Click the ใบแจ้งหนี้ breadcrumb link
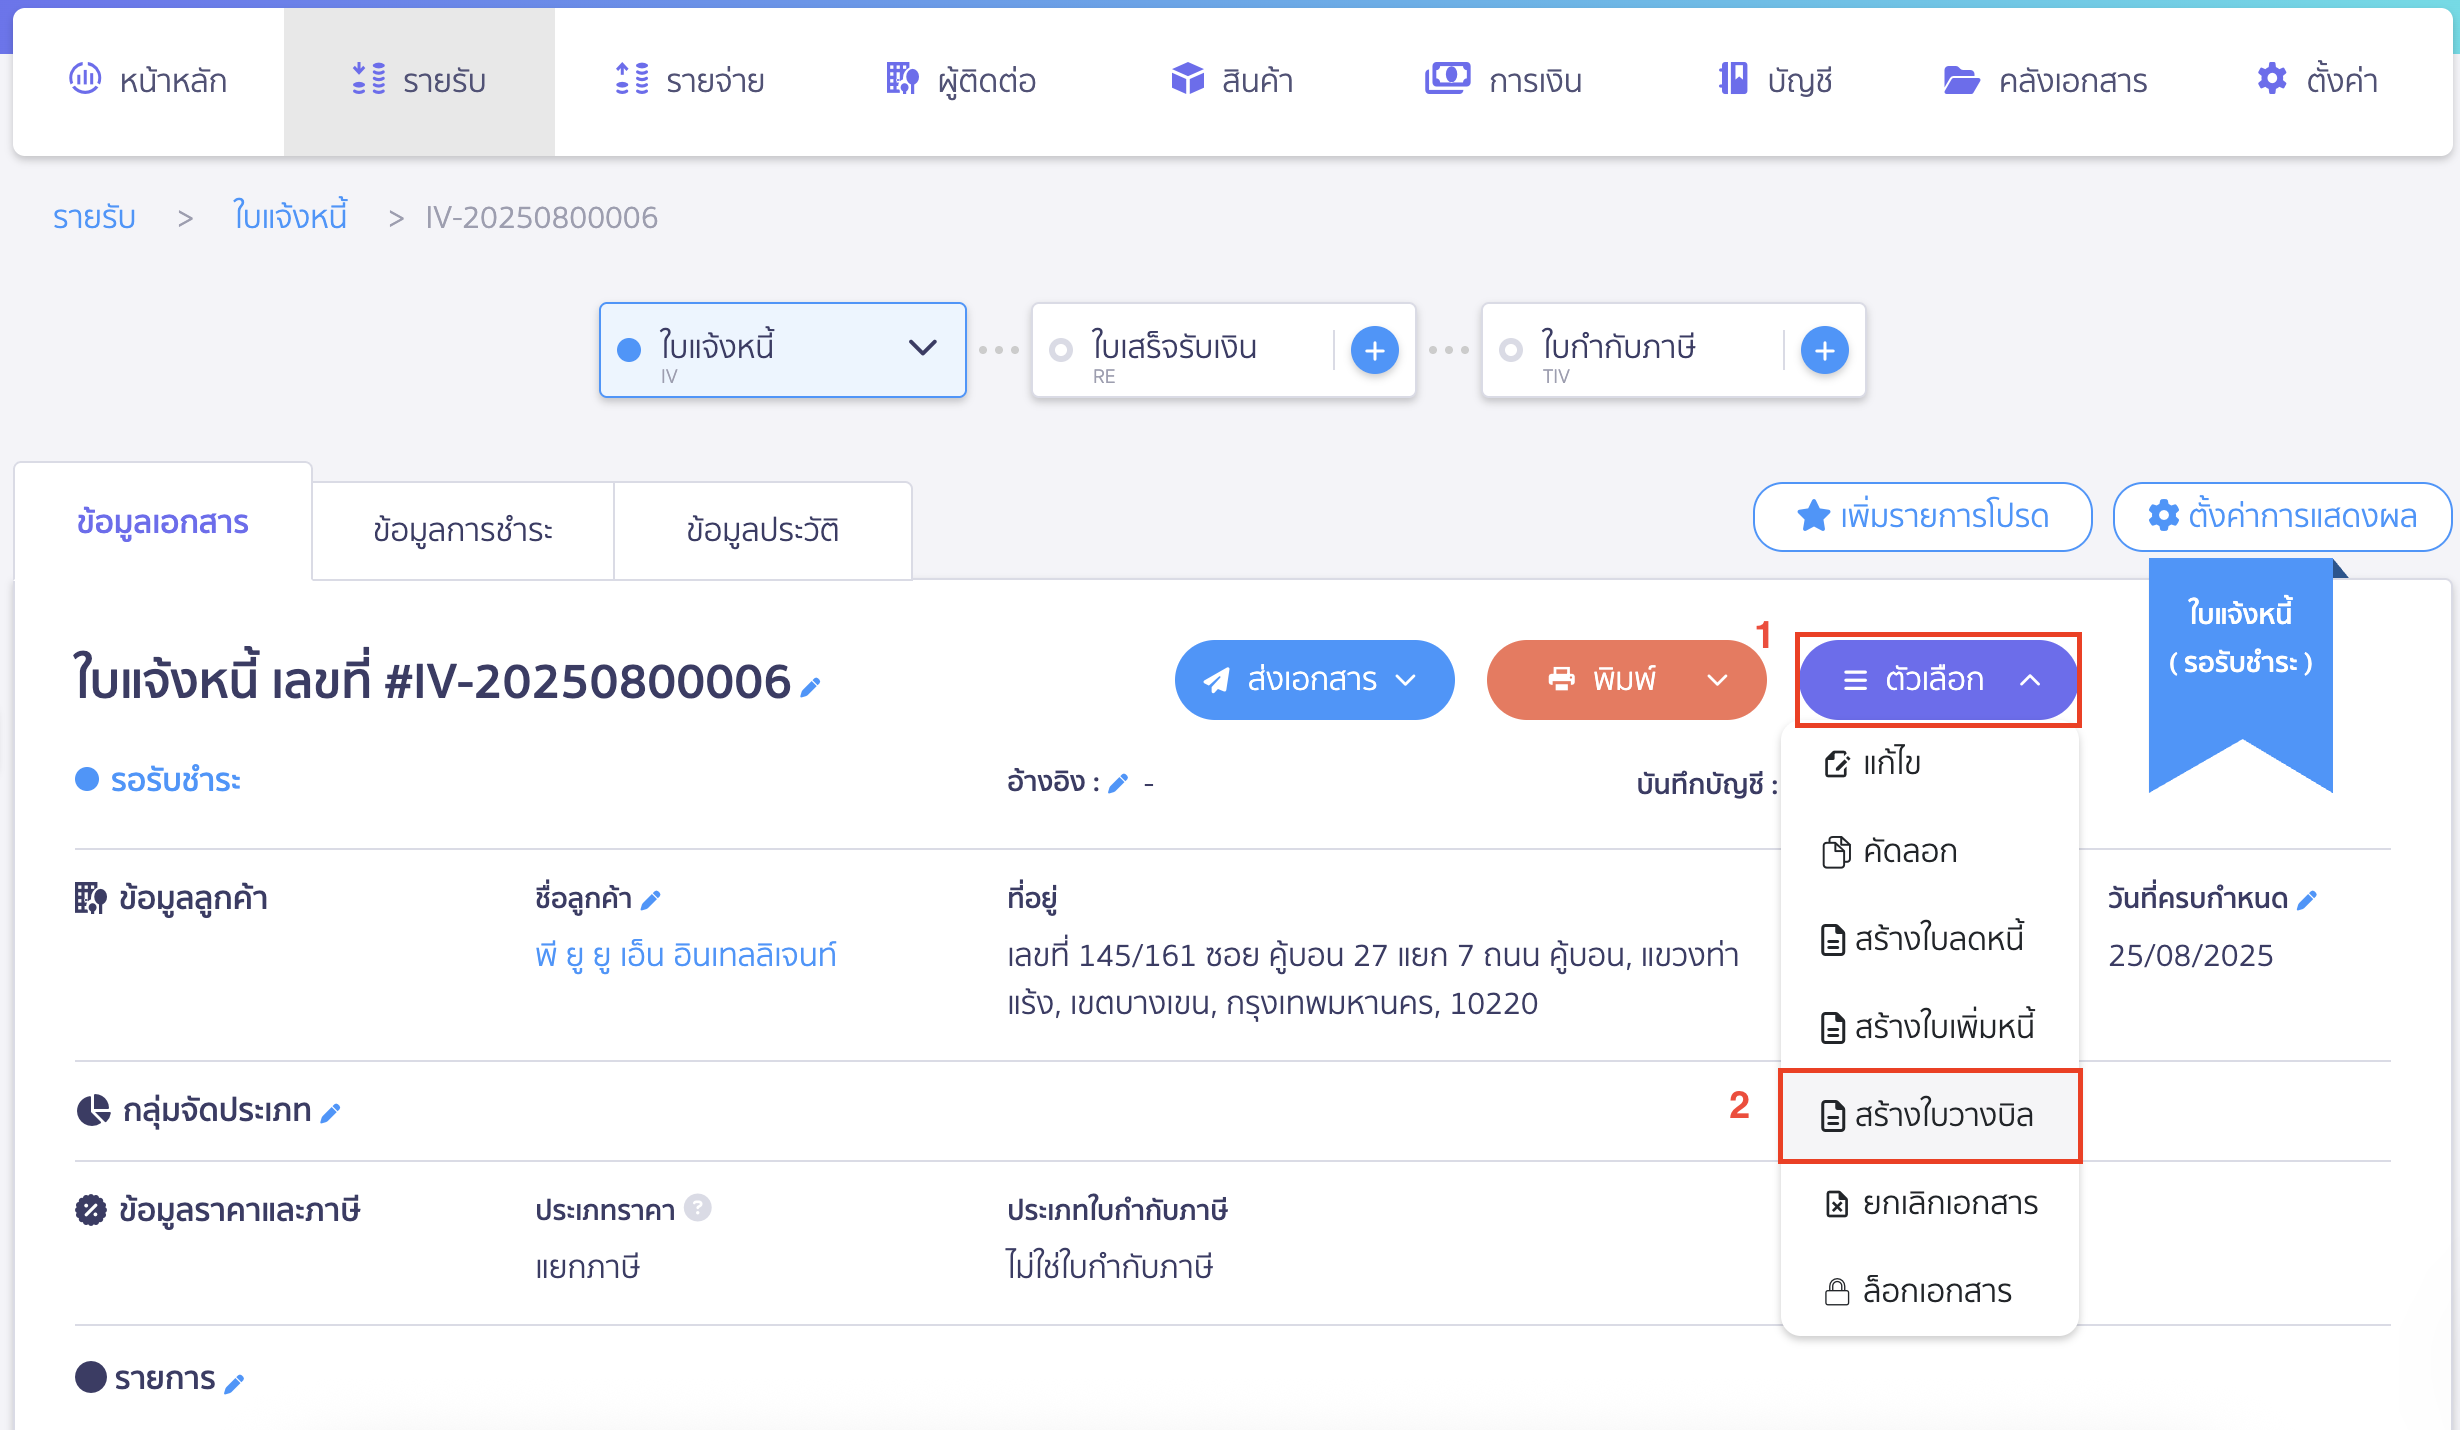The width and height of the screenshot is (2460, 1430). click(290, 217)
